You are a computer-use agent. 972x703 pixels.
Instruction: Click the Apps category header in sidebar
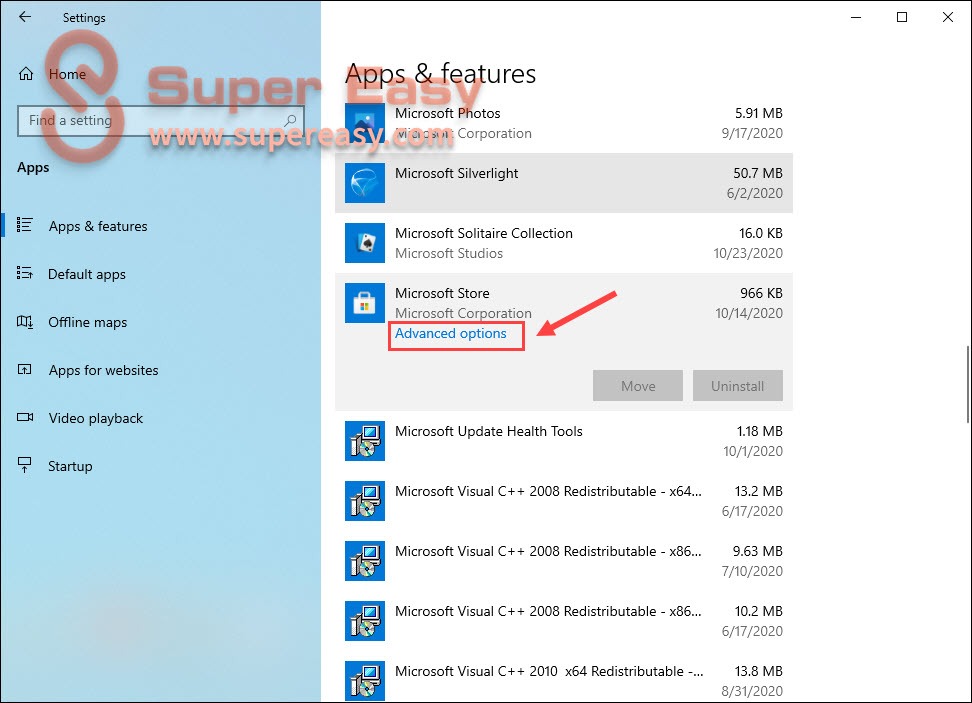[x=33, y=167]
